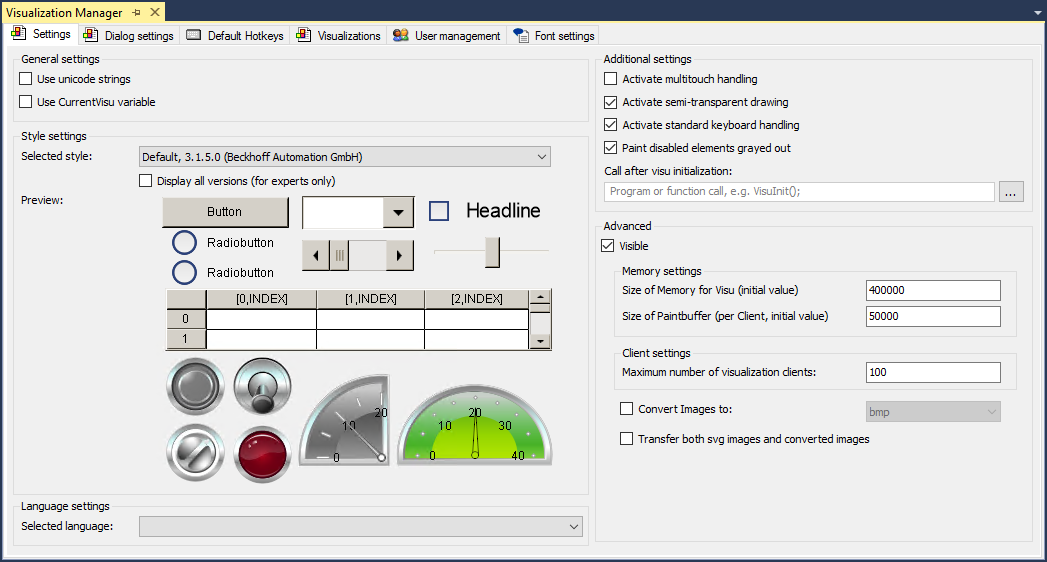
Task: Click the pin icon in Visualization Manager title
Action: tap(137, 12)
